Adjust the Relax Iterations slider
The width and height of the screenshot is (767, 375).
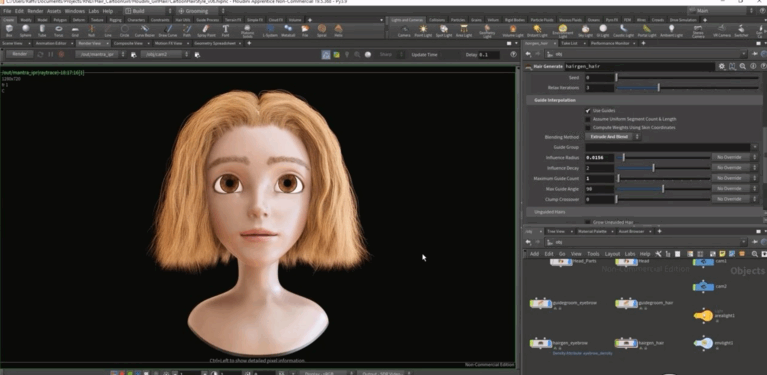[687, 88]
